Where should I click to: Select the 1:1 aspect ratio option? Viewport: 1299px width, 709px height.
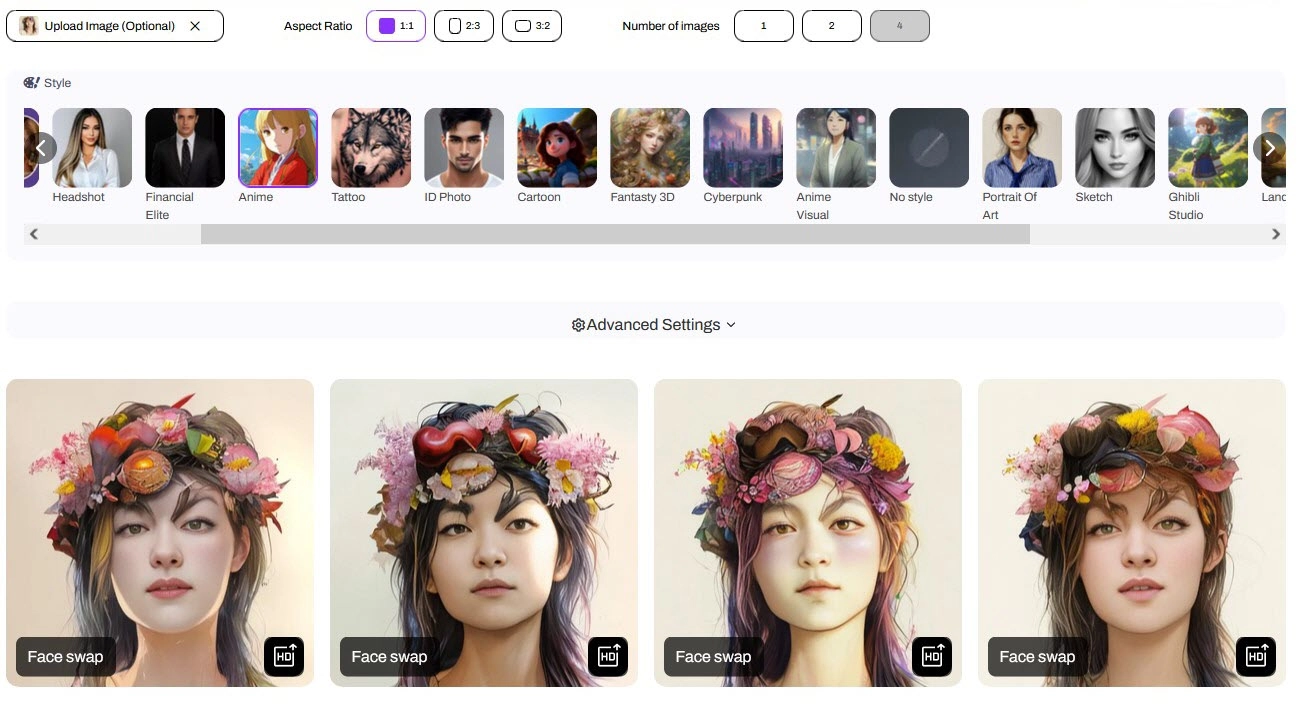coord(396,26)
